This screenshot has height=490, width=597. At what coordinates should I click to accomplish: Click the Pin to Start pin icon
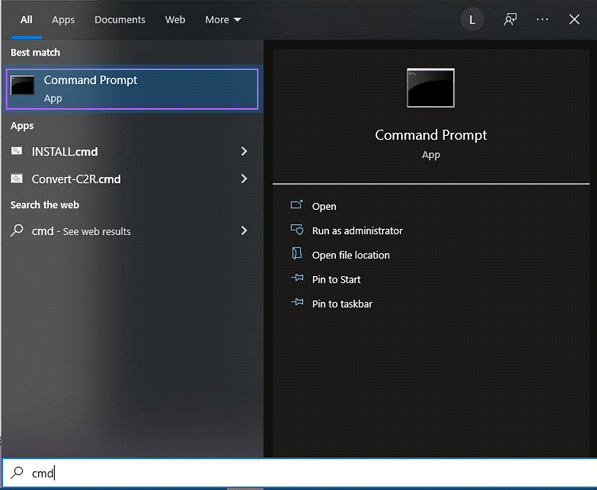pos(297,278)
